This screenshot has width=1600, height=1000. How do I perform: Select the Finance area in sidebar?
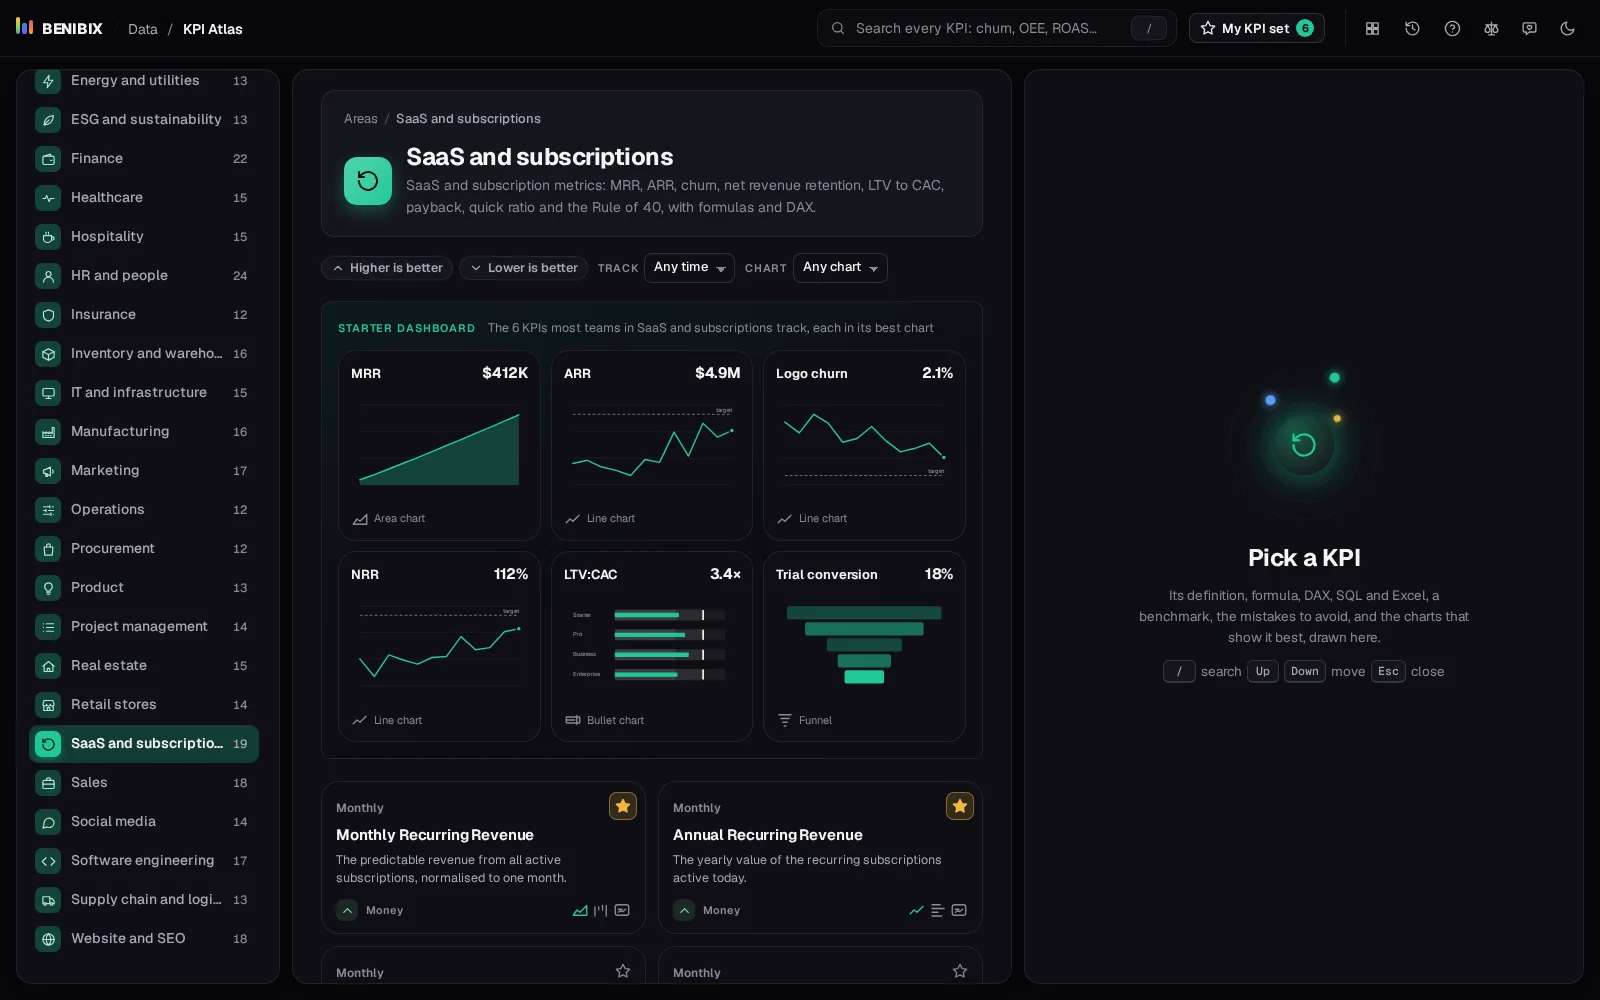click(x=144, y=159)
